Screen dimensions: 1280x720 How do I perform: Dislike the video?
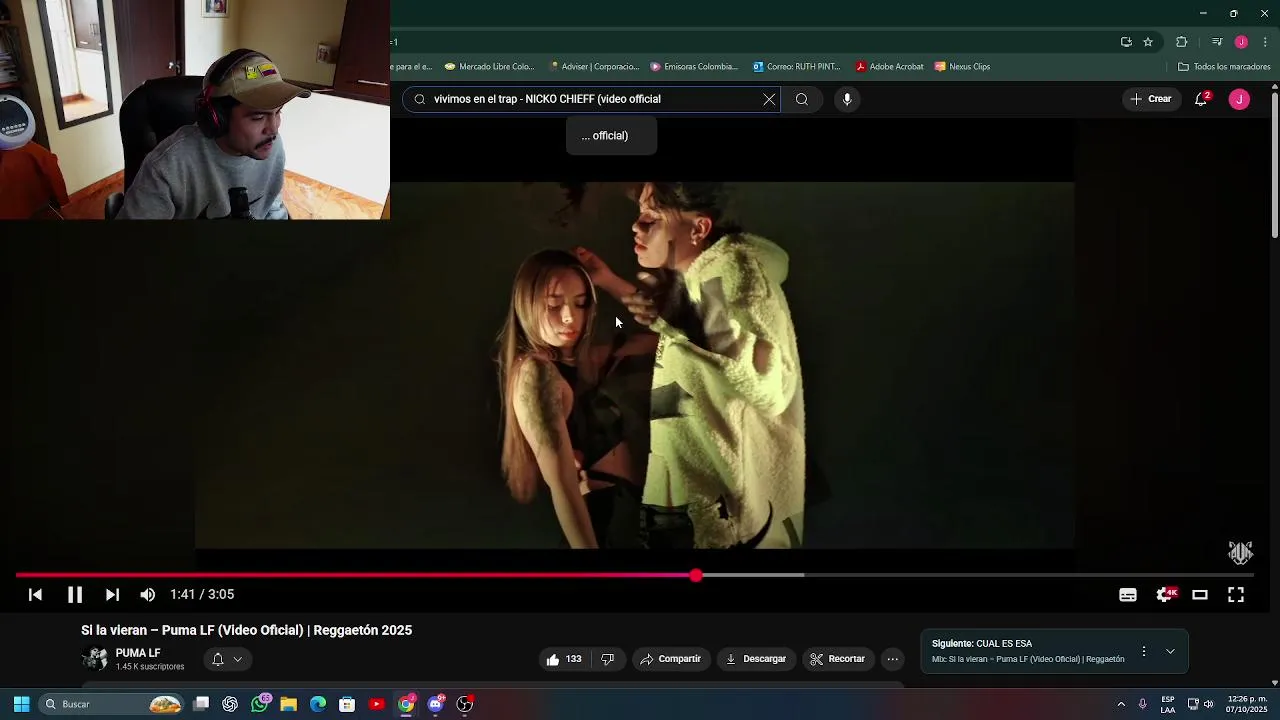click(x=607, y=659)
